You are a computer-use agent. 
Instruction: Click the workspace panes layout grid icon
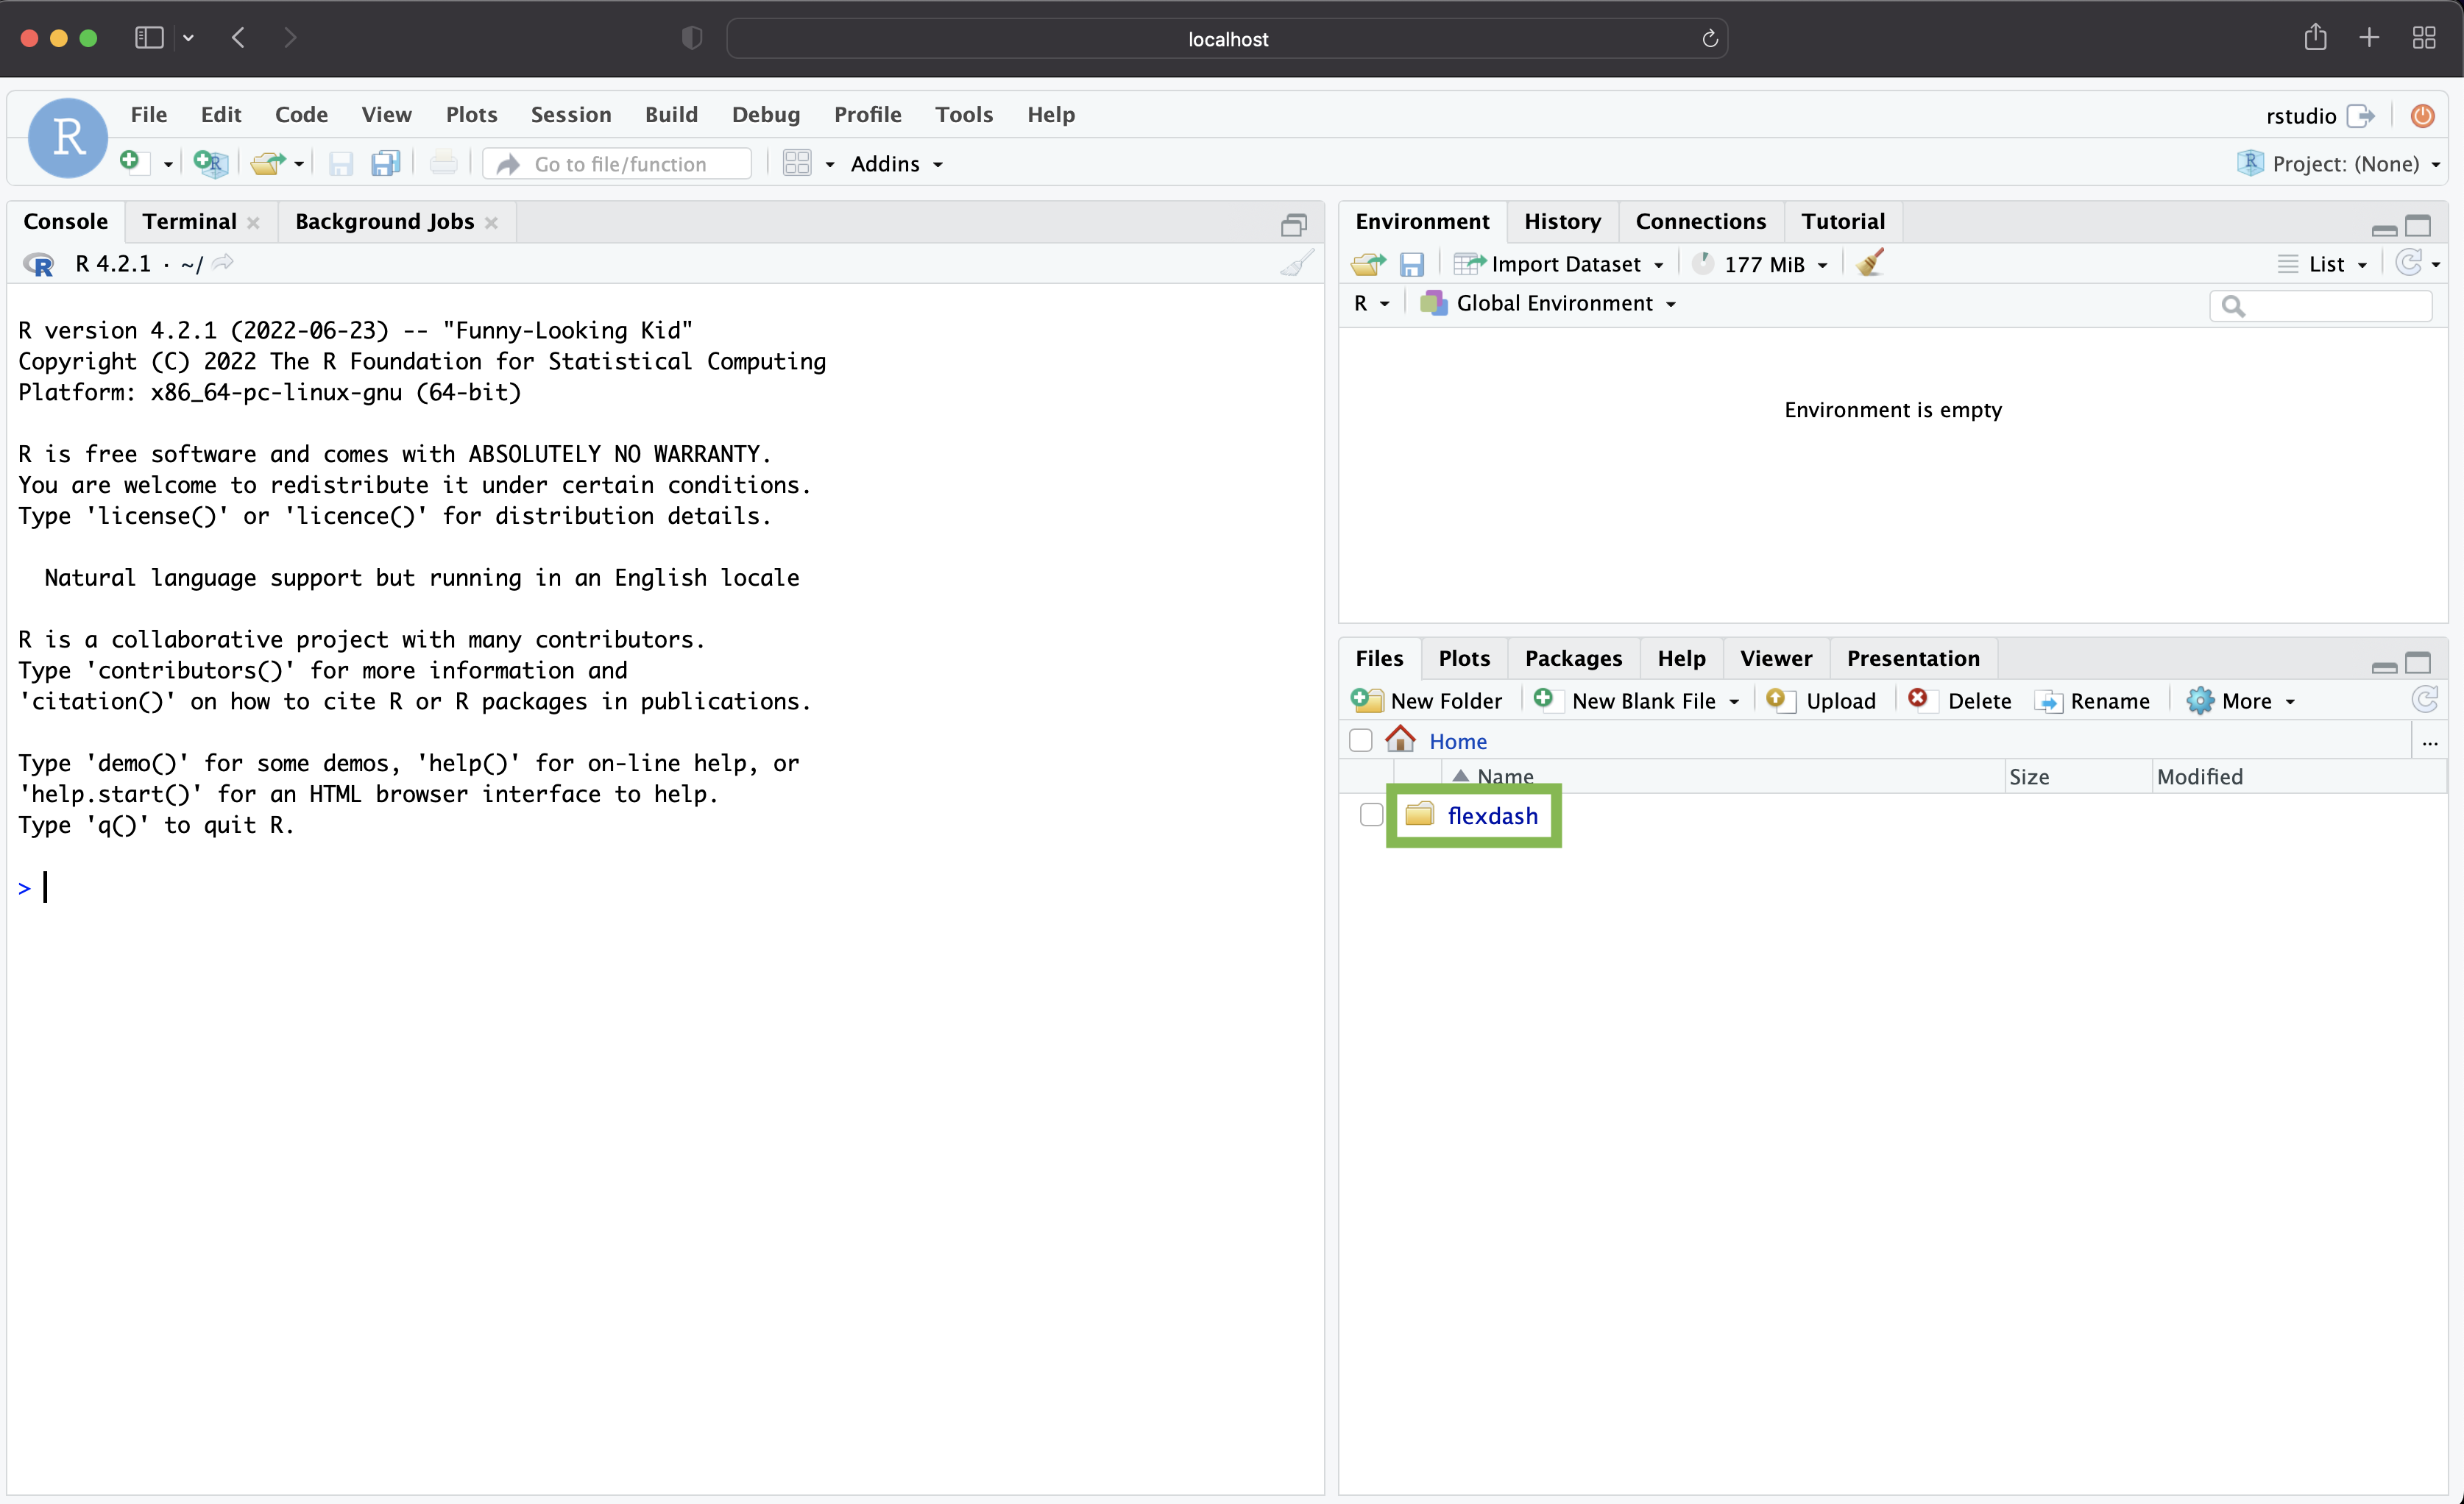[x=797, y=163]
